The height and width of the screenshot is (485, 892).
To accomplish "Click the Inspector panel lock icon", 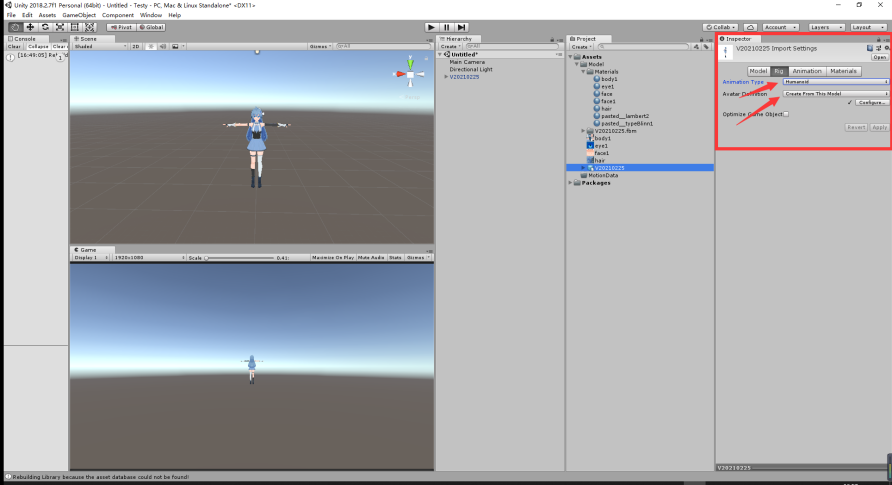I will pos(878,39).
